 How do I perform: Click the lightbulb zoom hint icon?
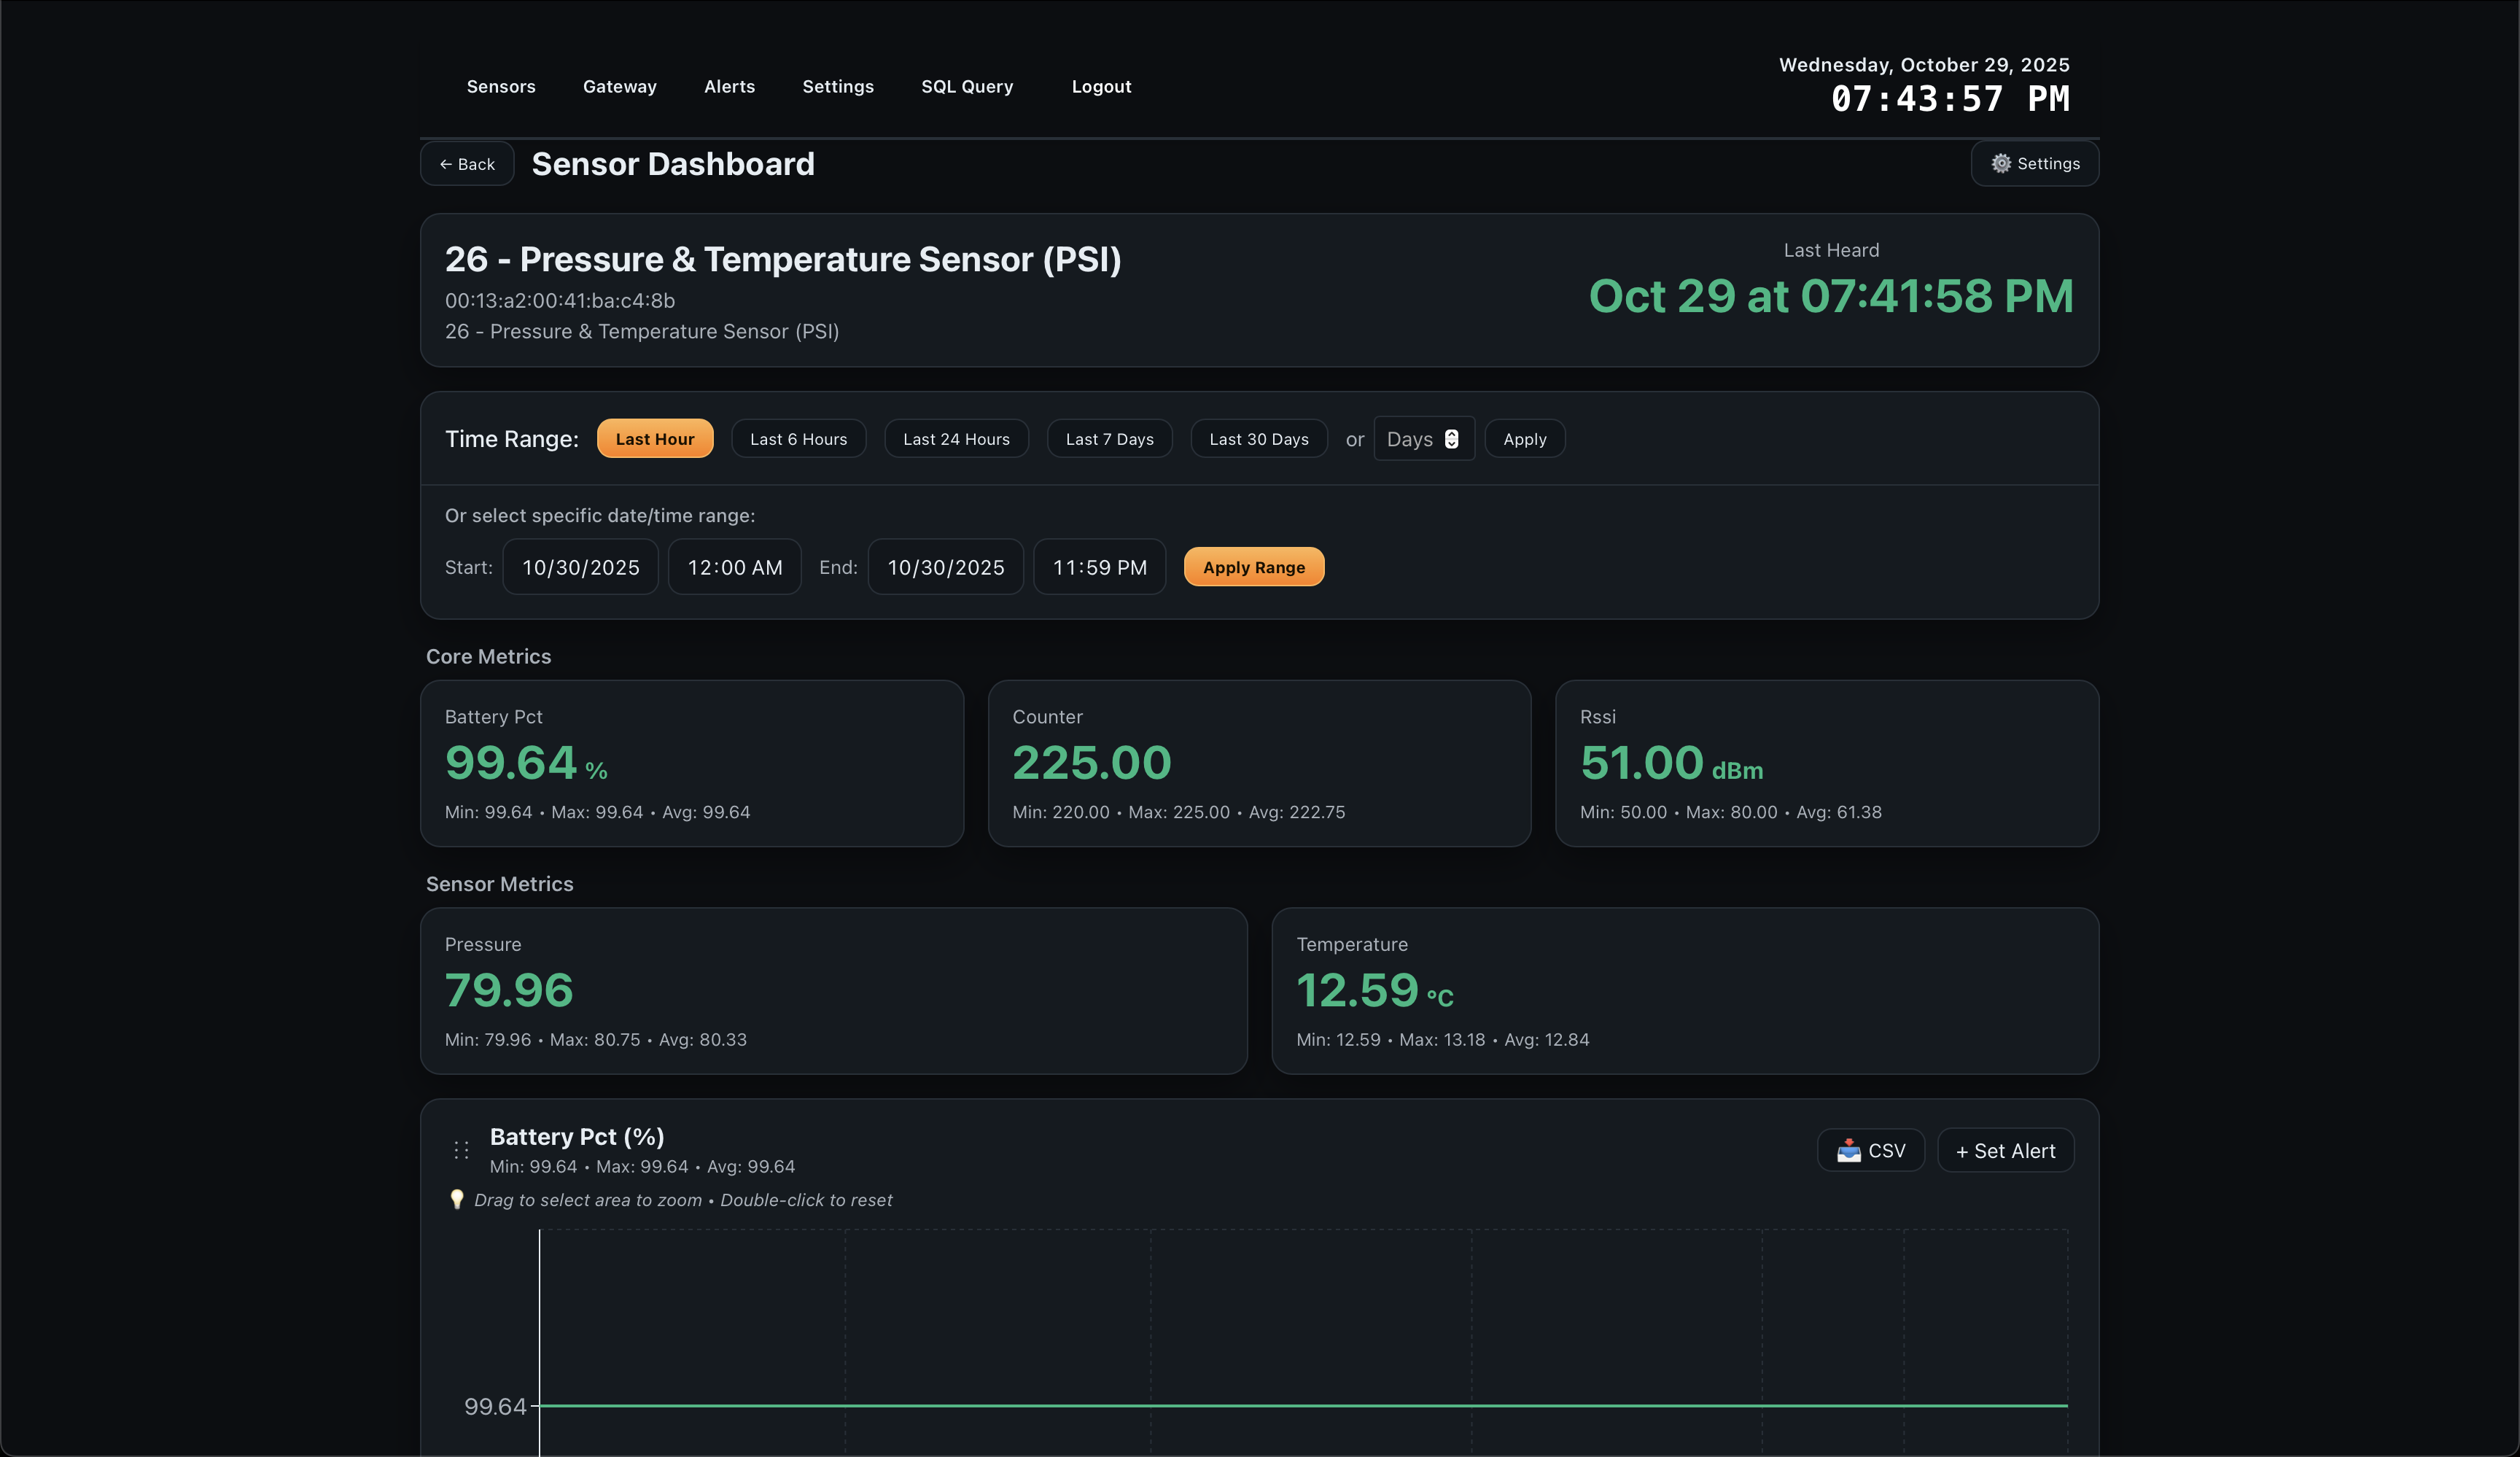click(457, 1199)
